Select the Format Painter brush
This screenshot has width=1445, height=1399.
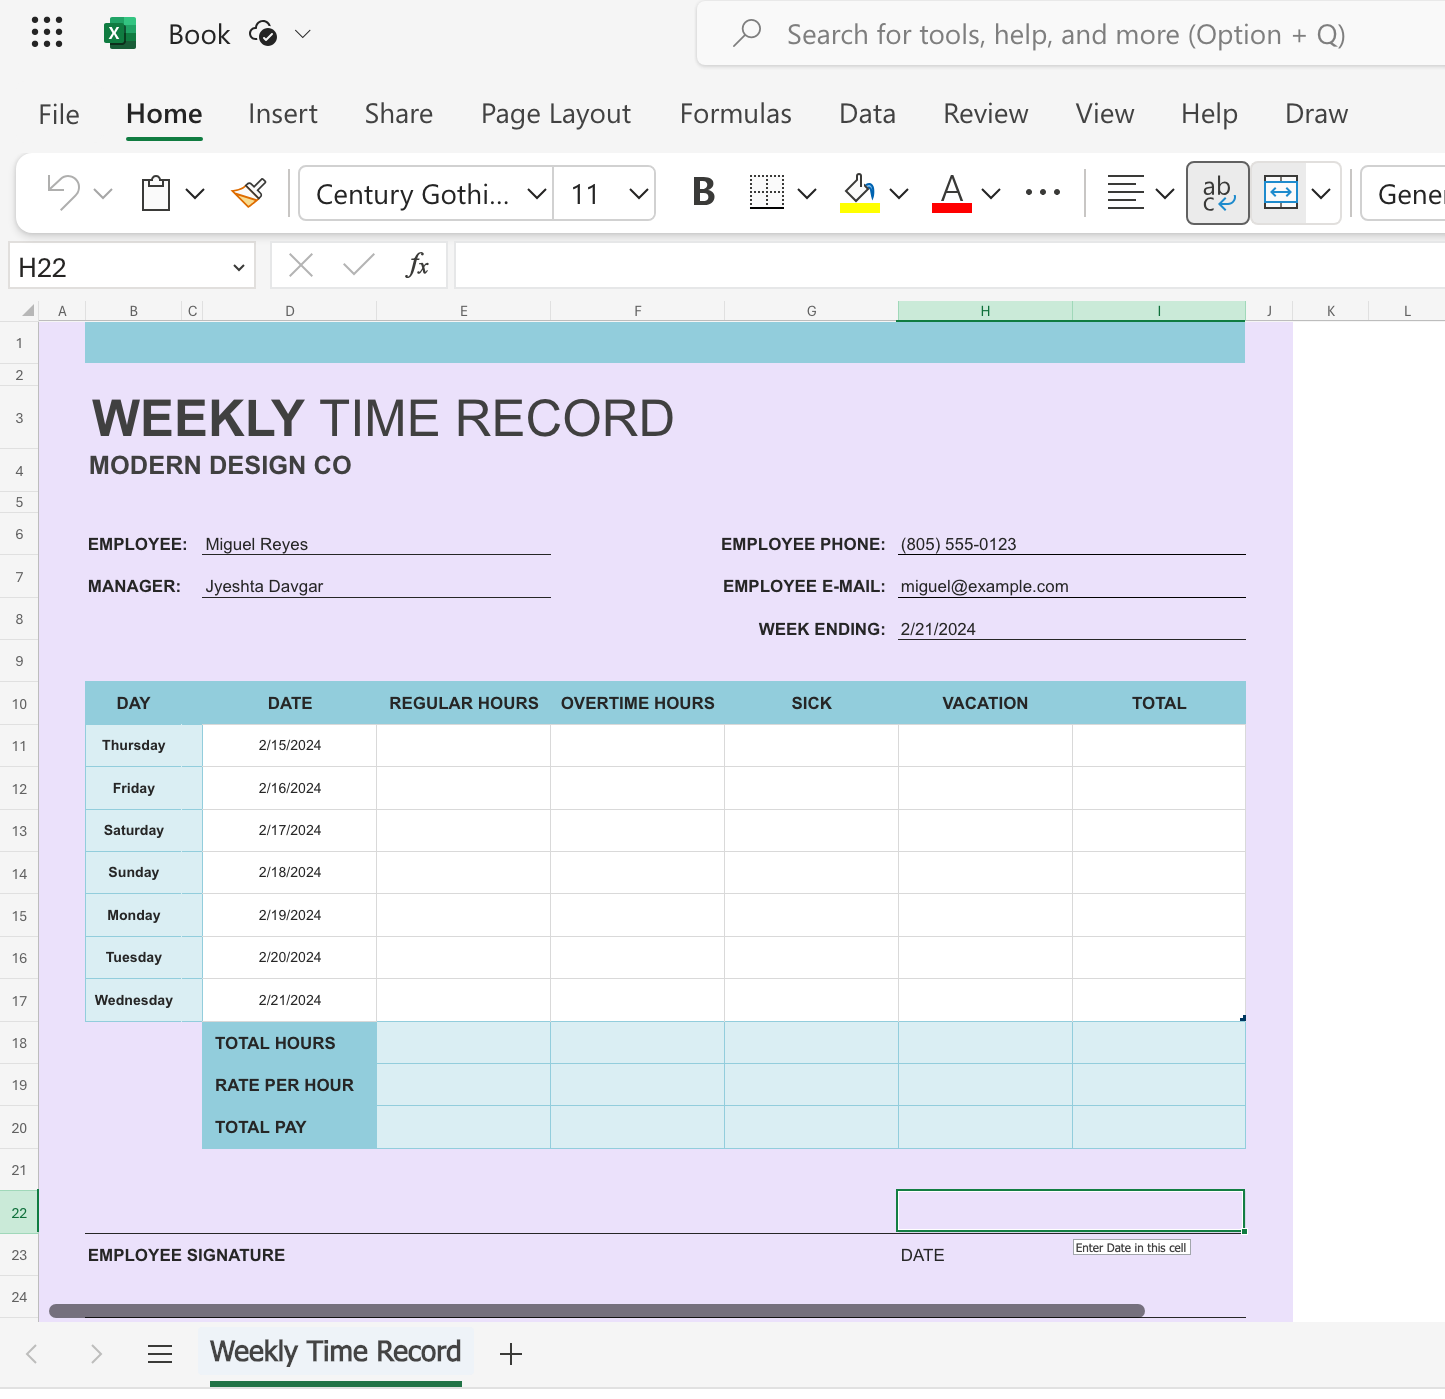point(249,193)
